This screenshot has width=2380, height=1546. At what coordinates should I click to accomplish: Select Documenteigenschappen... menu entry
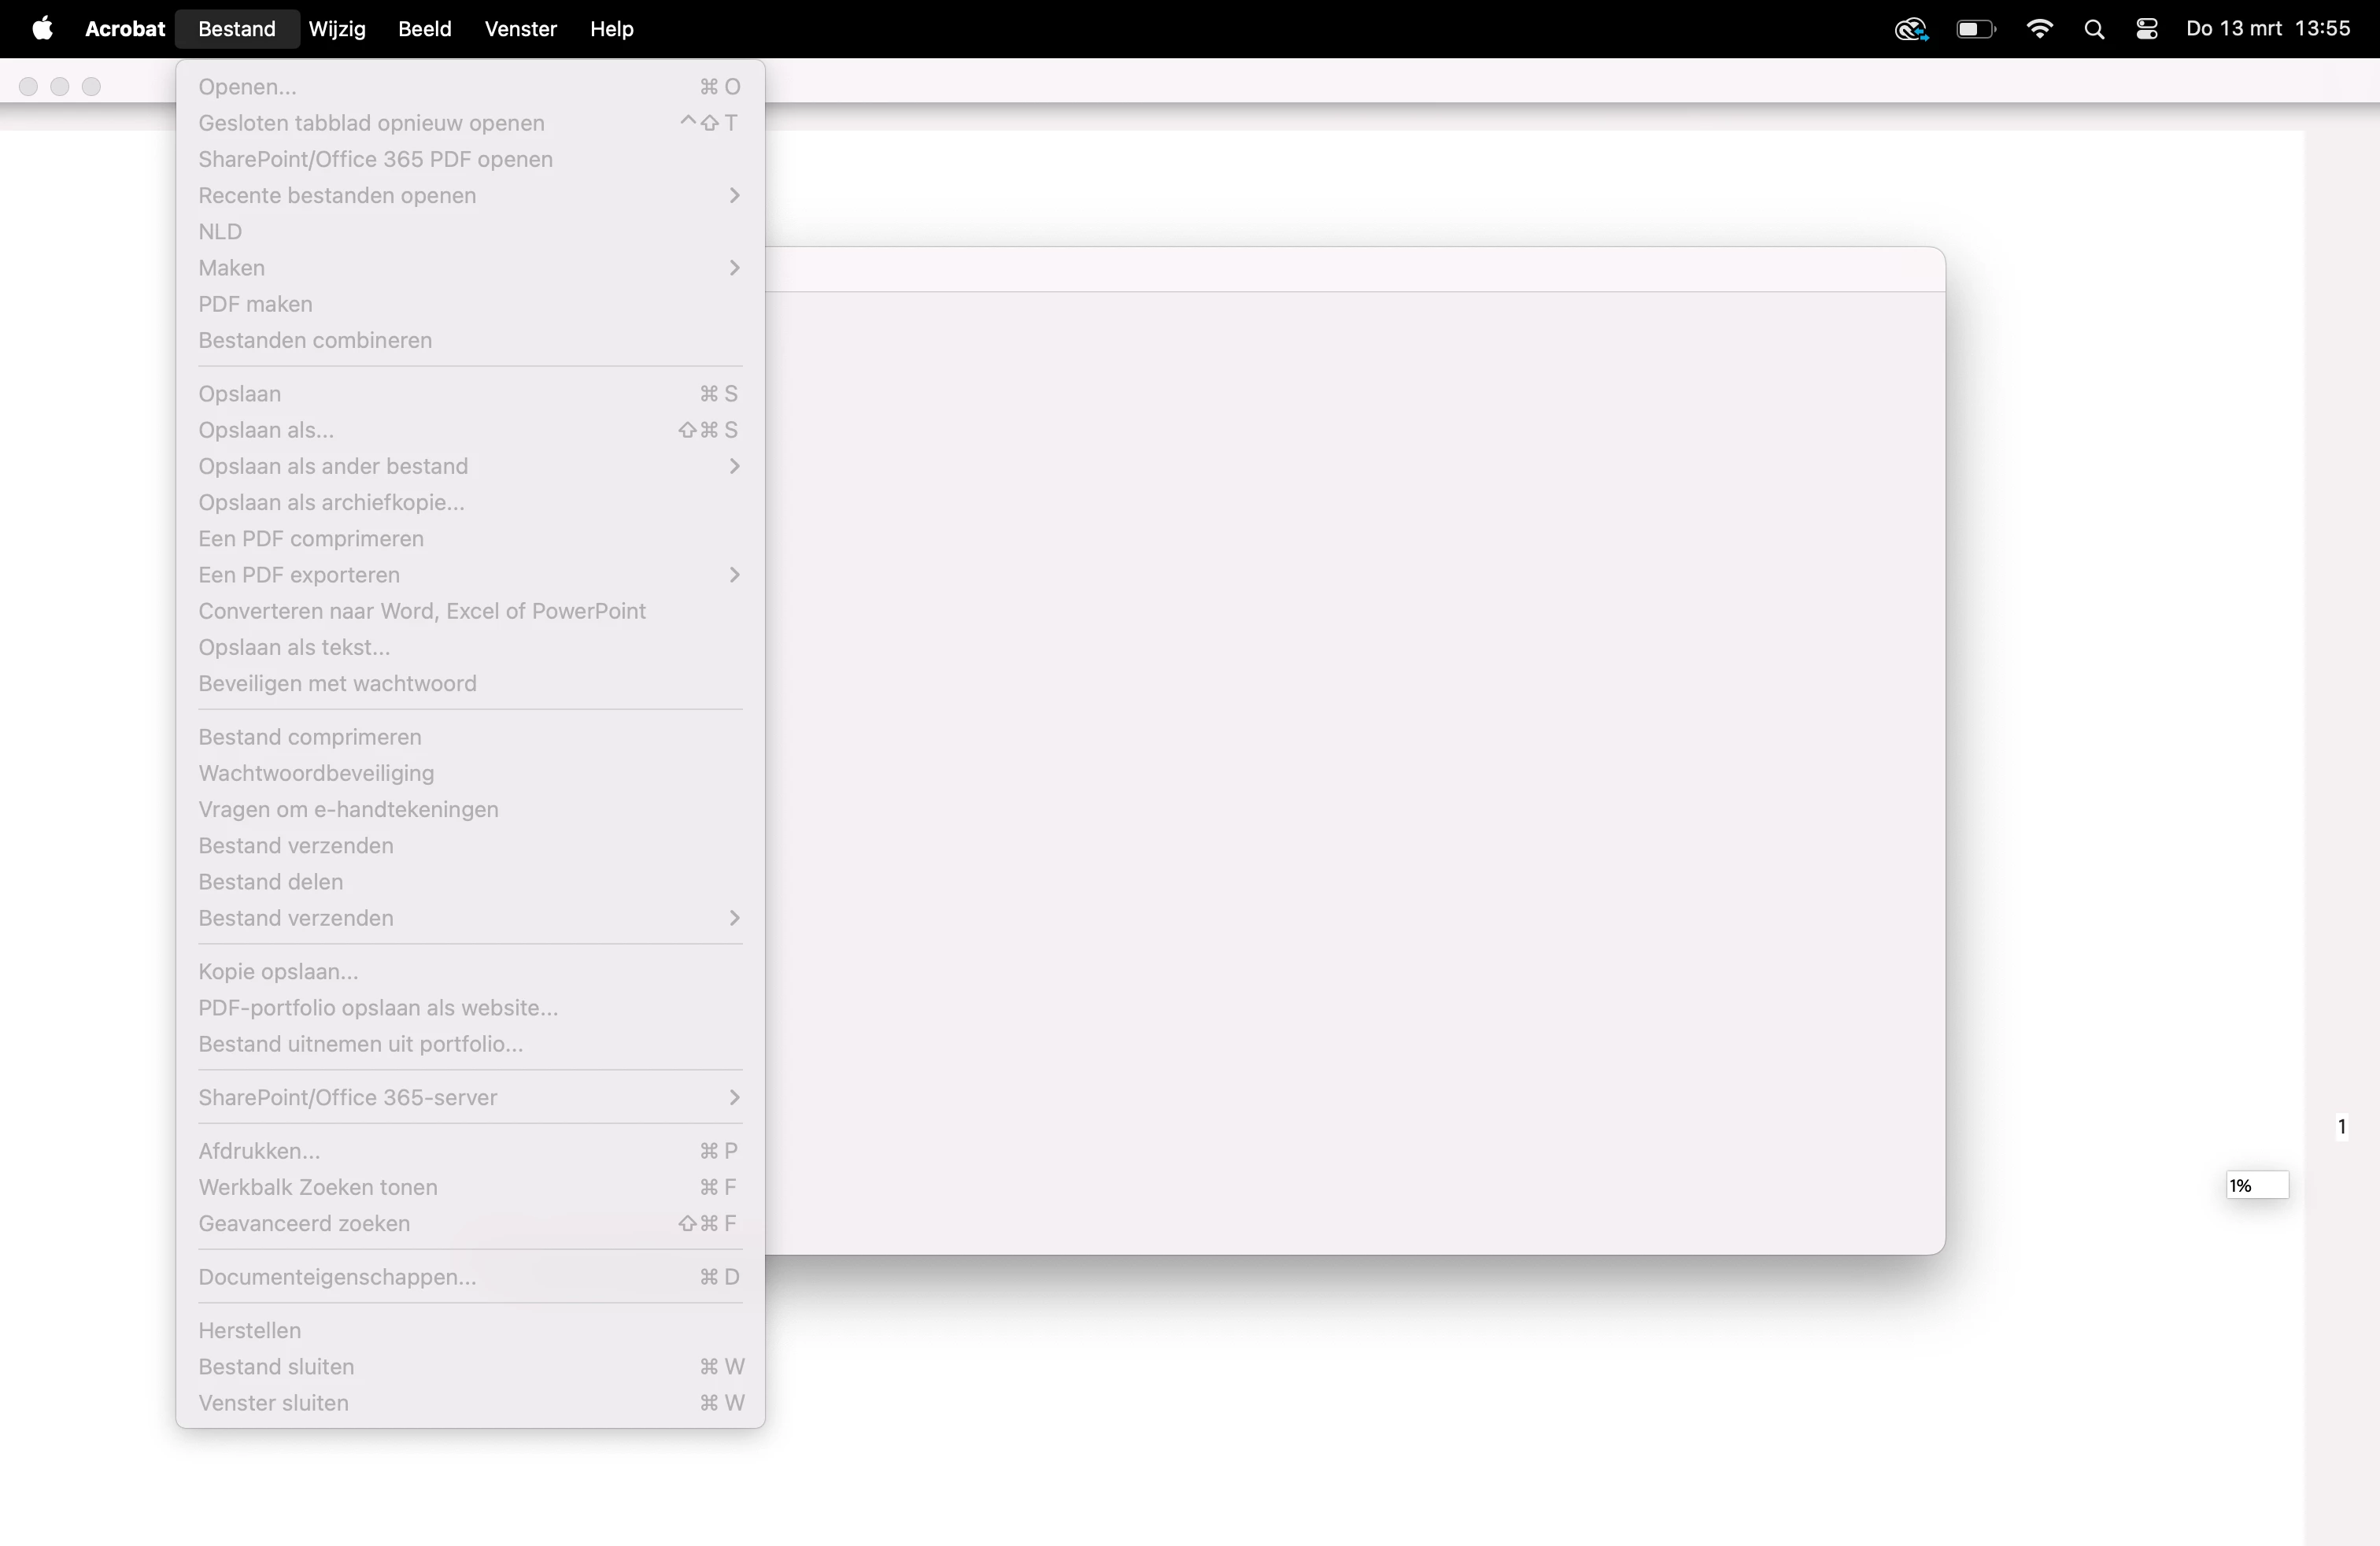tap(337, 1277)
